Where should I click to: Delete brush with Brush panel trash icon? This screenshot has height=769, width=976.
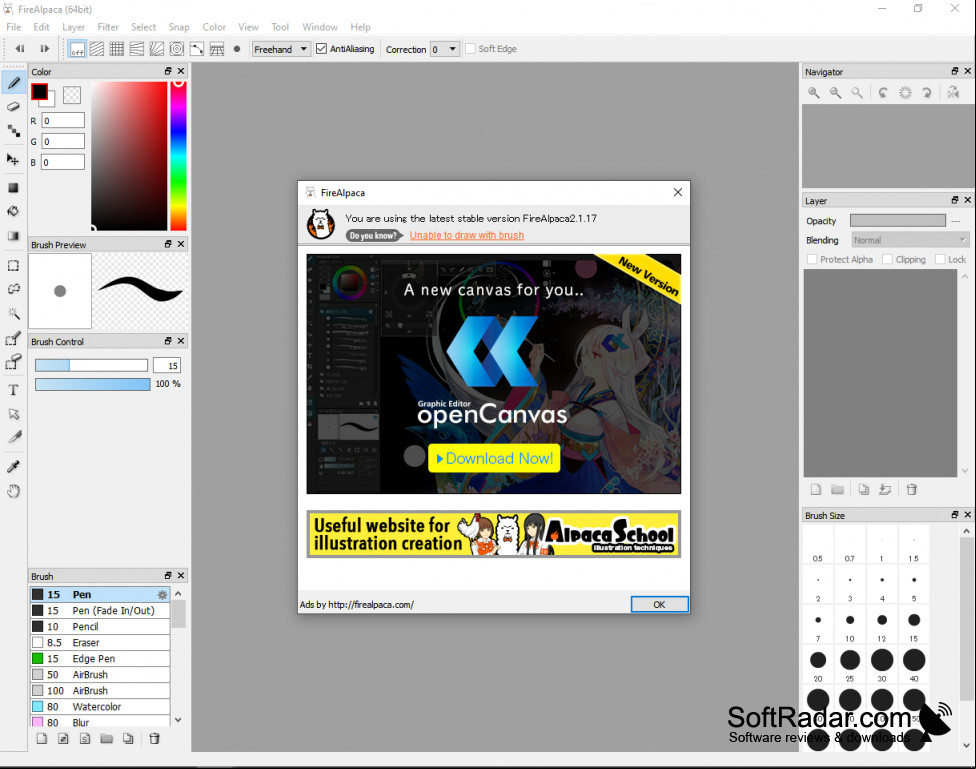point(154,738)
